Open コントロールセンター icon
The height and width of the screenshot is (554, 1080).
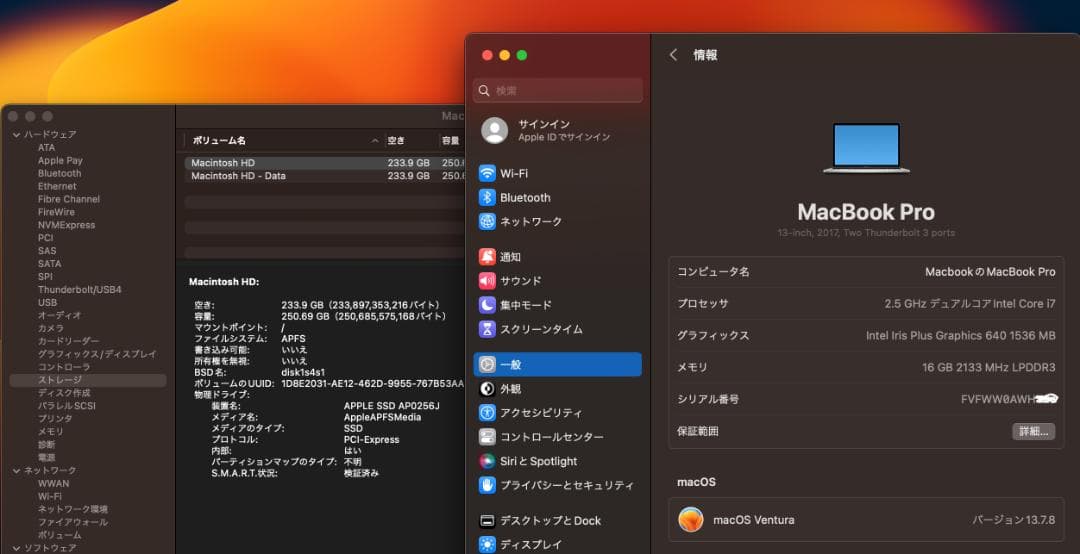tap(487, 437)
